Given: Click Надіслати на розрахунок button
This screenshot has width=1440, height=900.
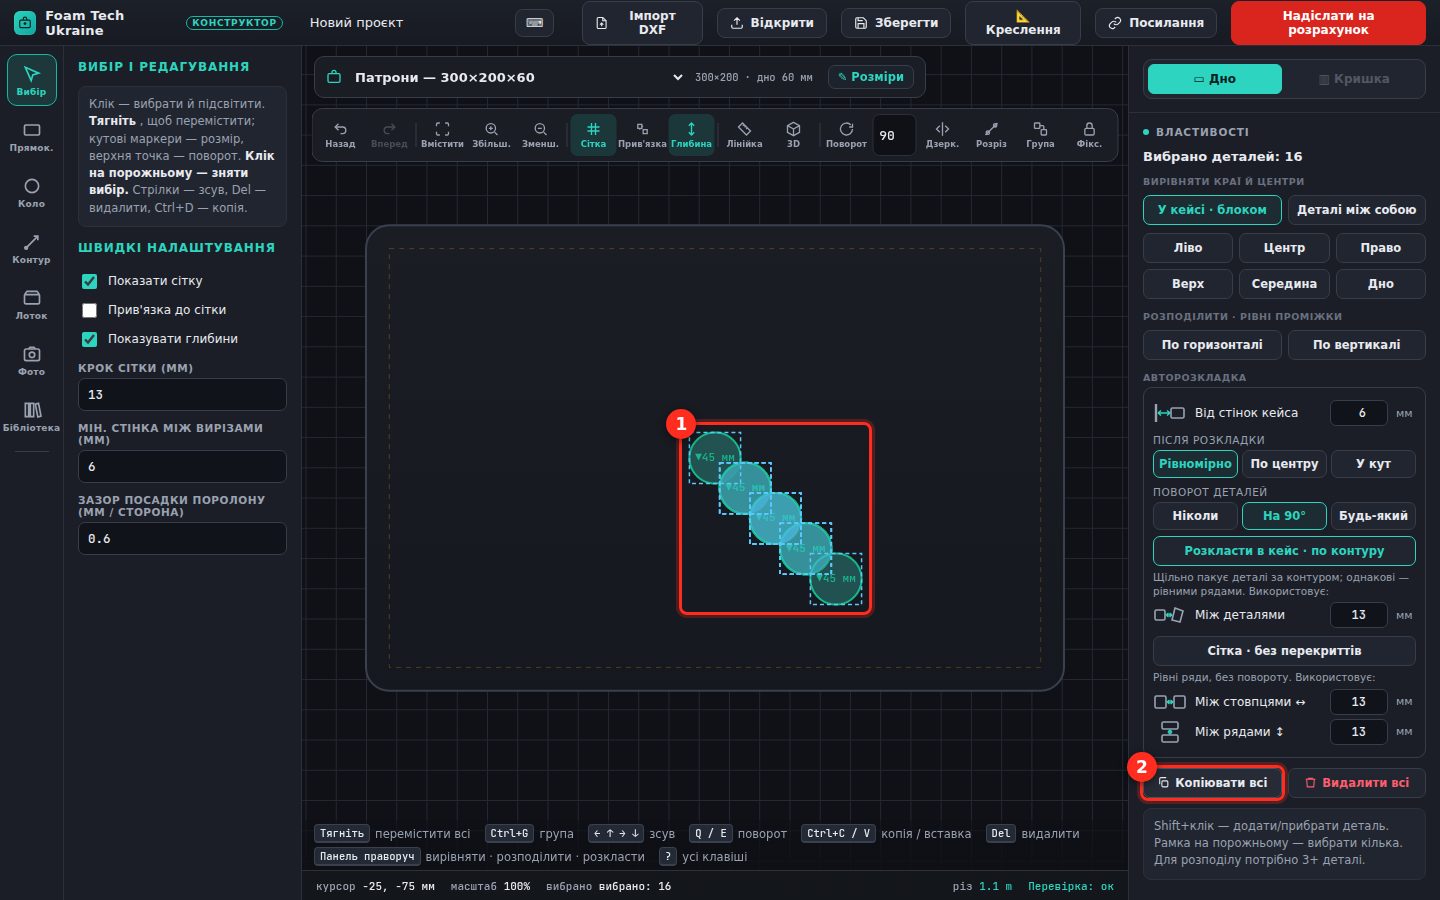Looking at the screenshot, I should pos(1328,23).
